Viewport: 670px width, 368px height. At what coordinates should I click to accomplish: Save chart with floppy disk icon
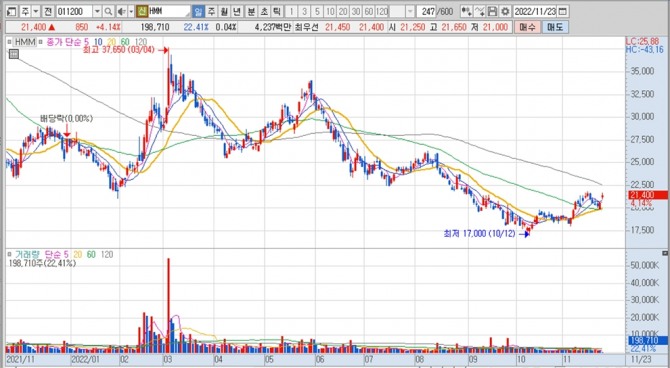click(x=493, y=11)
